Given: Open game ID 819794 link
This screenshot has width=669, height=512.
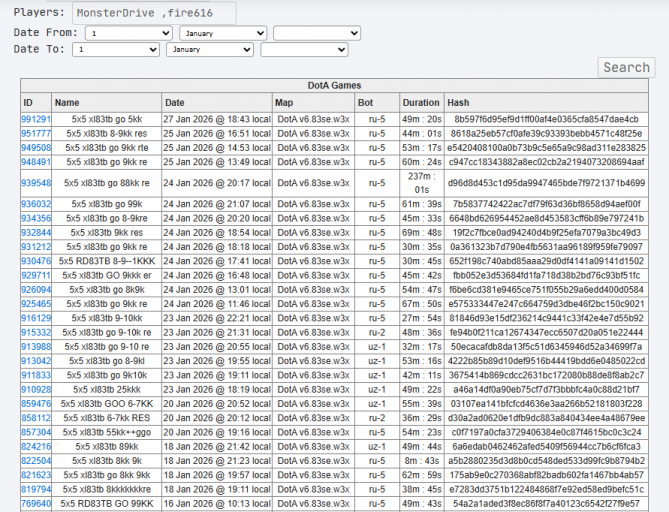Looking at the screenshot, I should pyautogui.click(x=36, y=489).
